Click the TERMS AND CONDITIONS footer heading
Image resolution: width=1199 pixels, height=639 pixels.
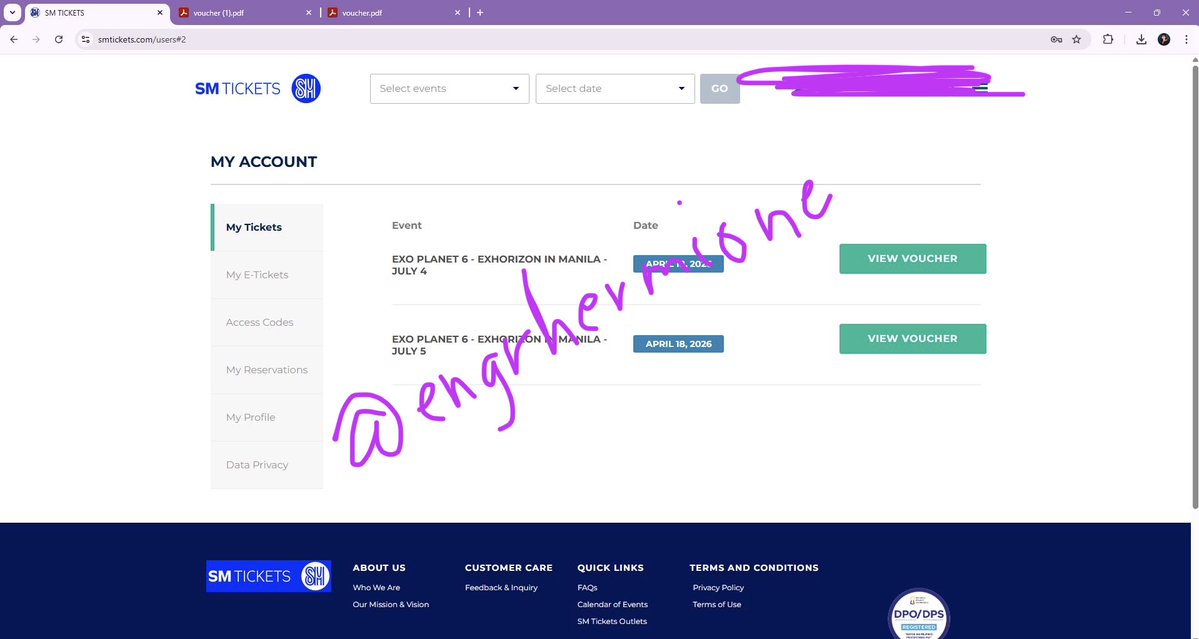pyautogui.click(x=754, y=568)
